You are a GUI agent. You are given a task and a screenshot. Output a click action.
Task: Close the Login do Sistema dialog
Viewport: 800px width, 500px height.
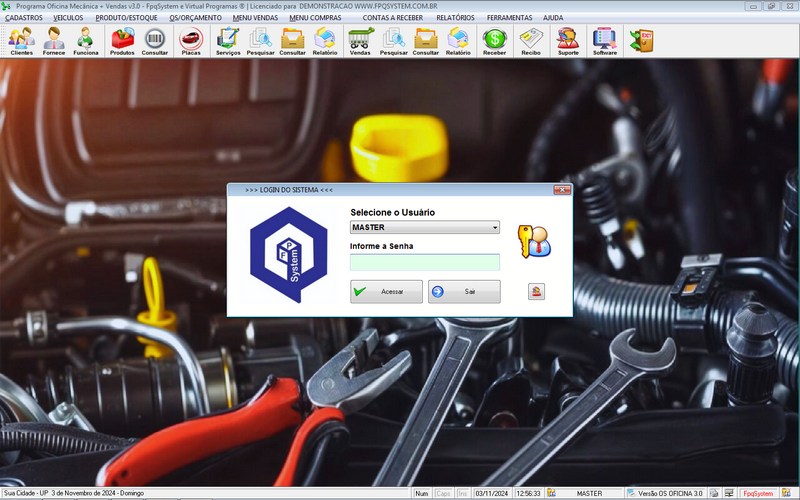pos(562,190)
